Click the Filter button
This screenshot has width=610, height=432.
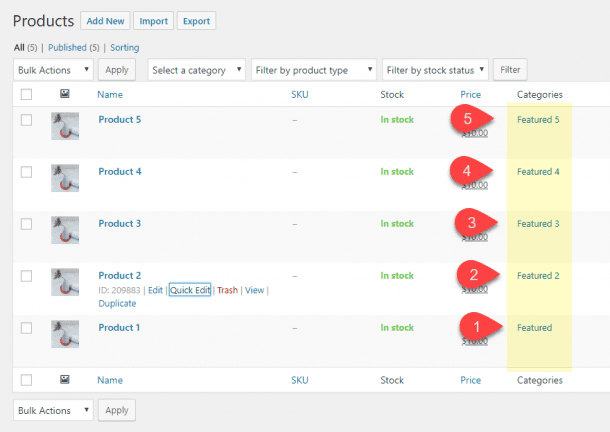click(511, 70)
